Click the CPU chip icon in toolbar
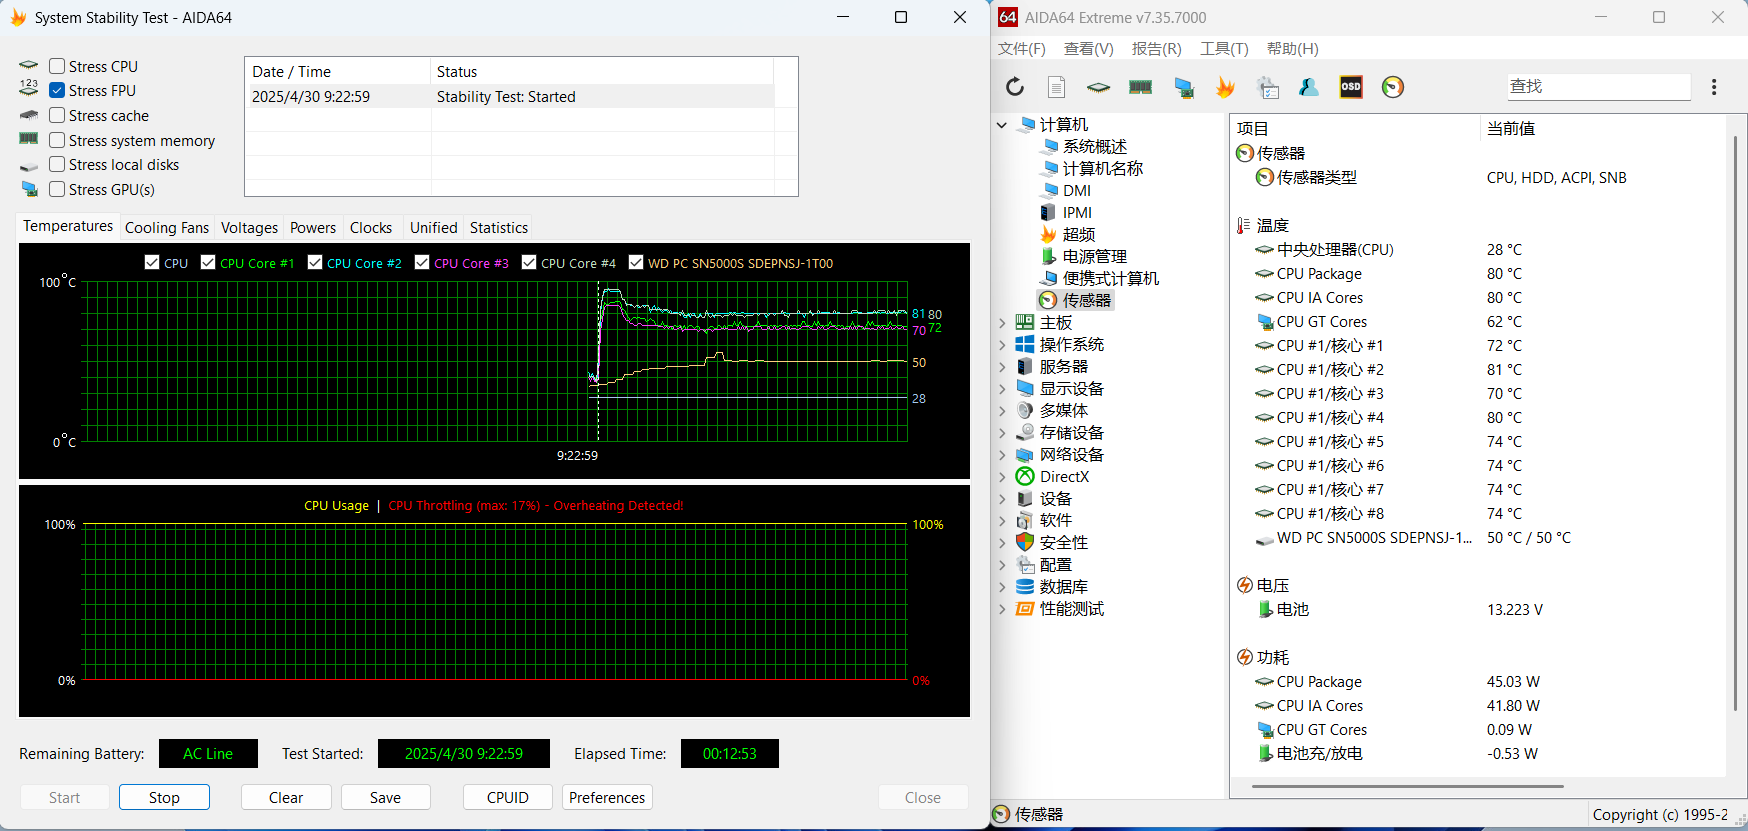Screen dimensions: 1748x831 click(x=1098, y=87)
